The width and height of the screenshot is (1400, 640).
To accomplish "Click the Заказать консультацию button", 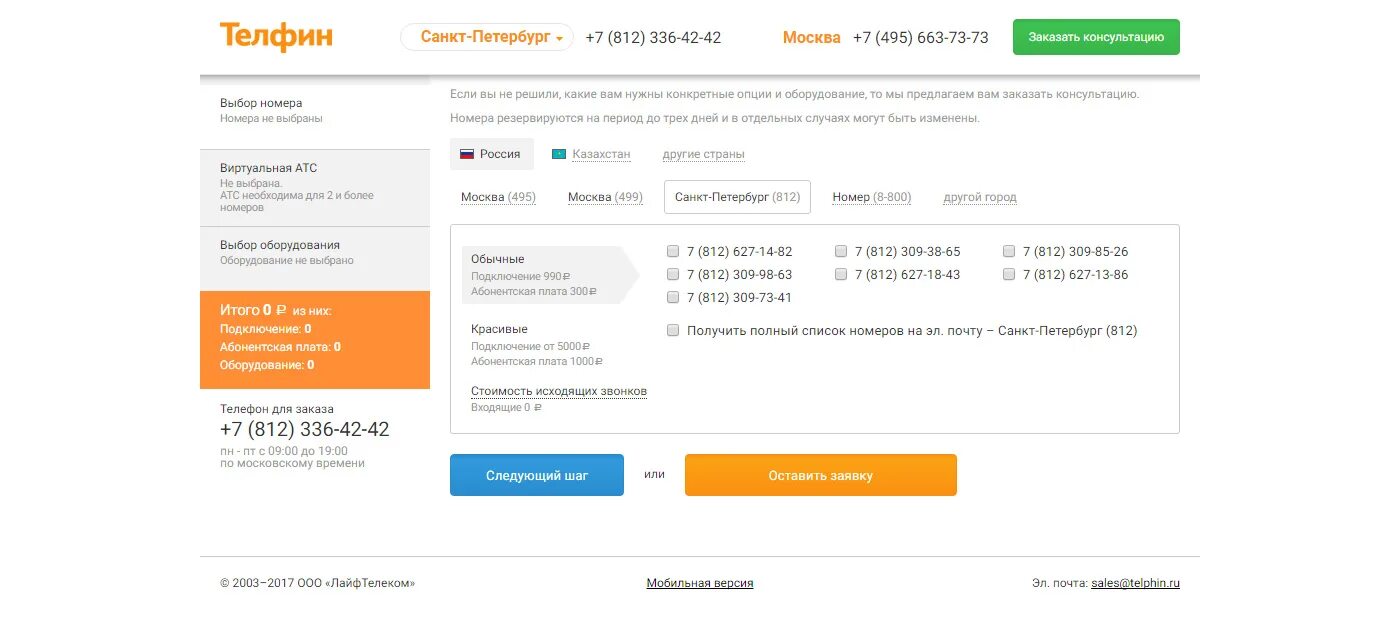I will [1096, 37].
